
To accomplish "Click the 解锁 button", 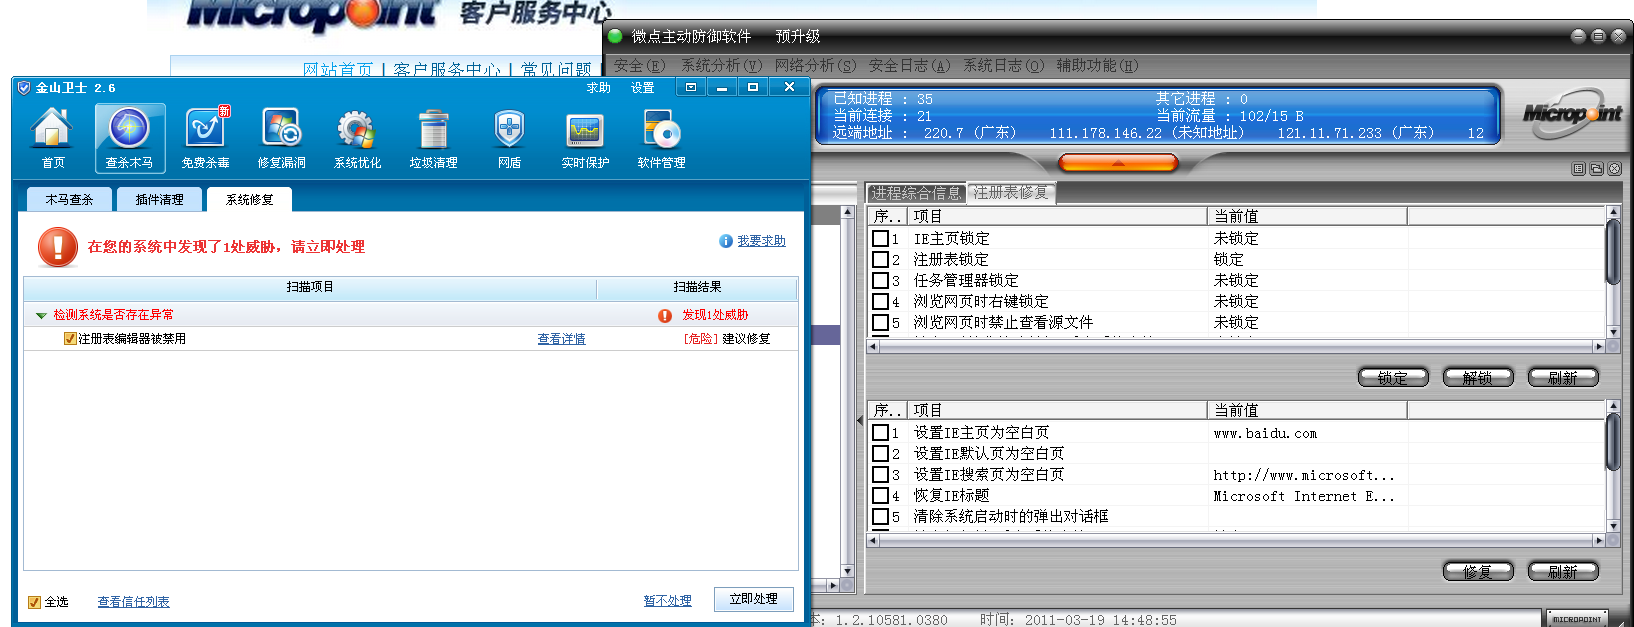I will (1478, 377).
